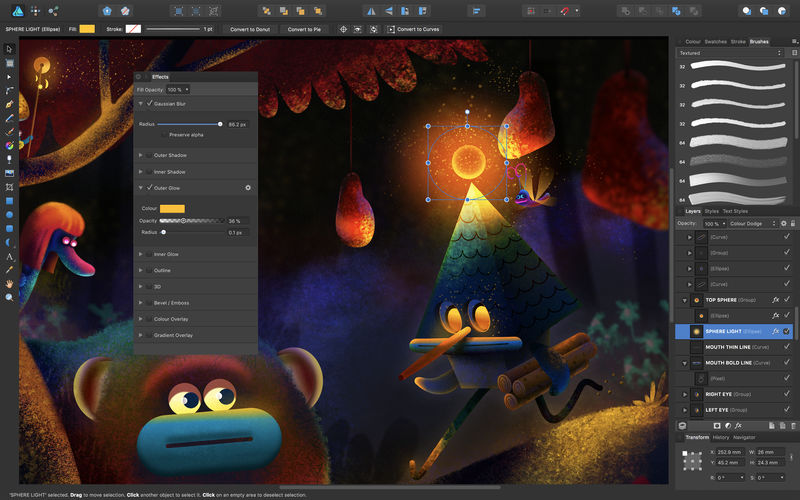The height and width of the screenshot is (500, 800).
Task: Choose the Move tool arrow
Action: (x=9, y=48)
